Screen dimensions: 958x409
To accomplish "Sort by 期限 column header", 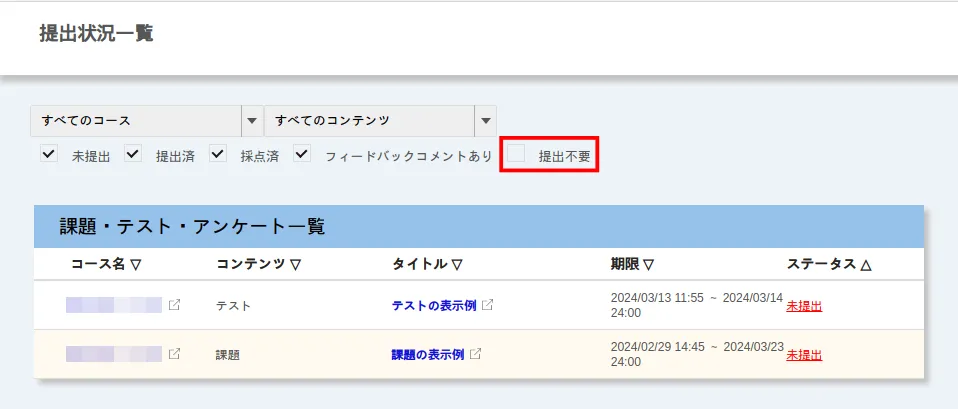I will point(632,264).
